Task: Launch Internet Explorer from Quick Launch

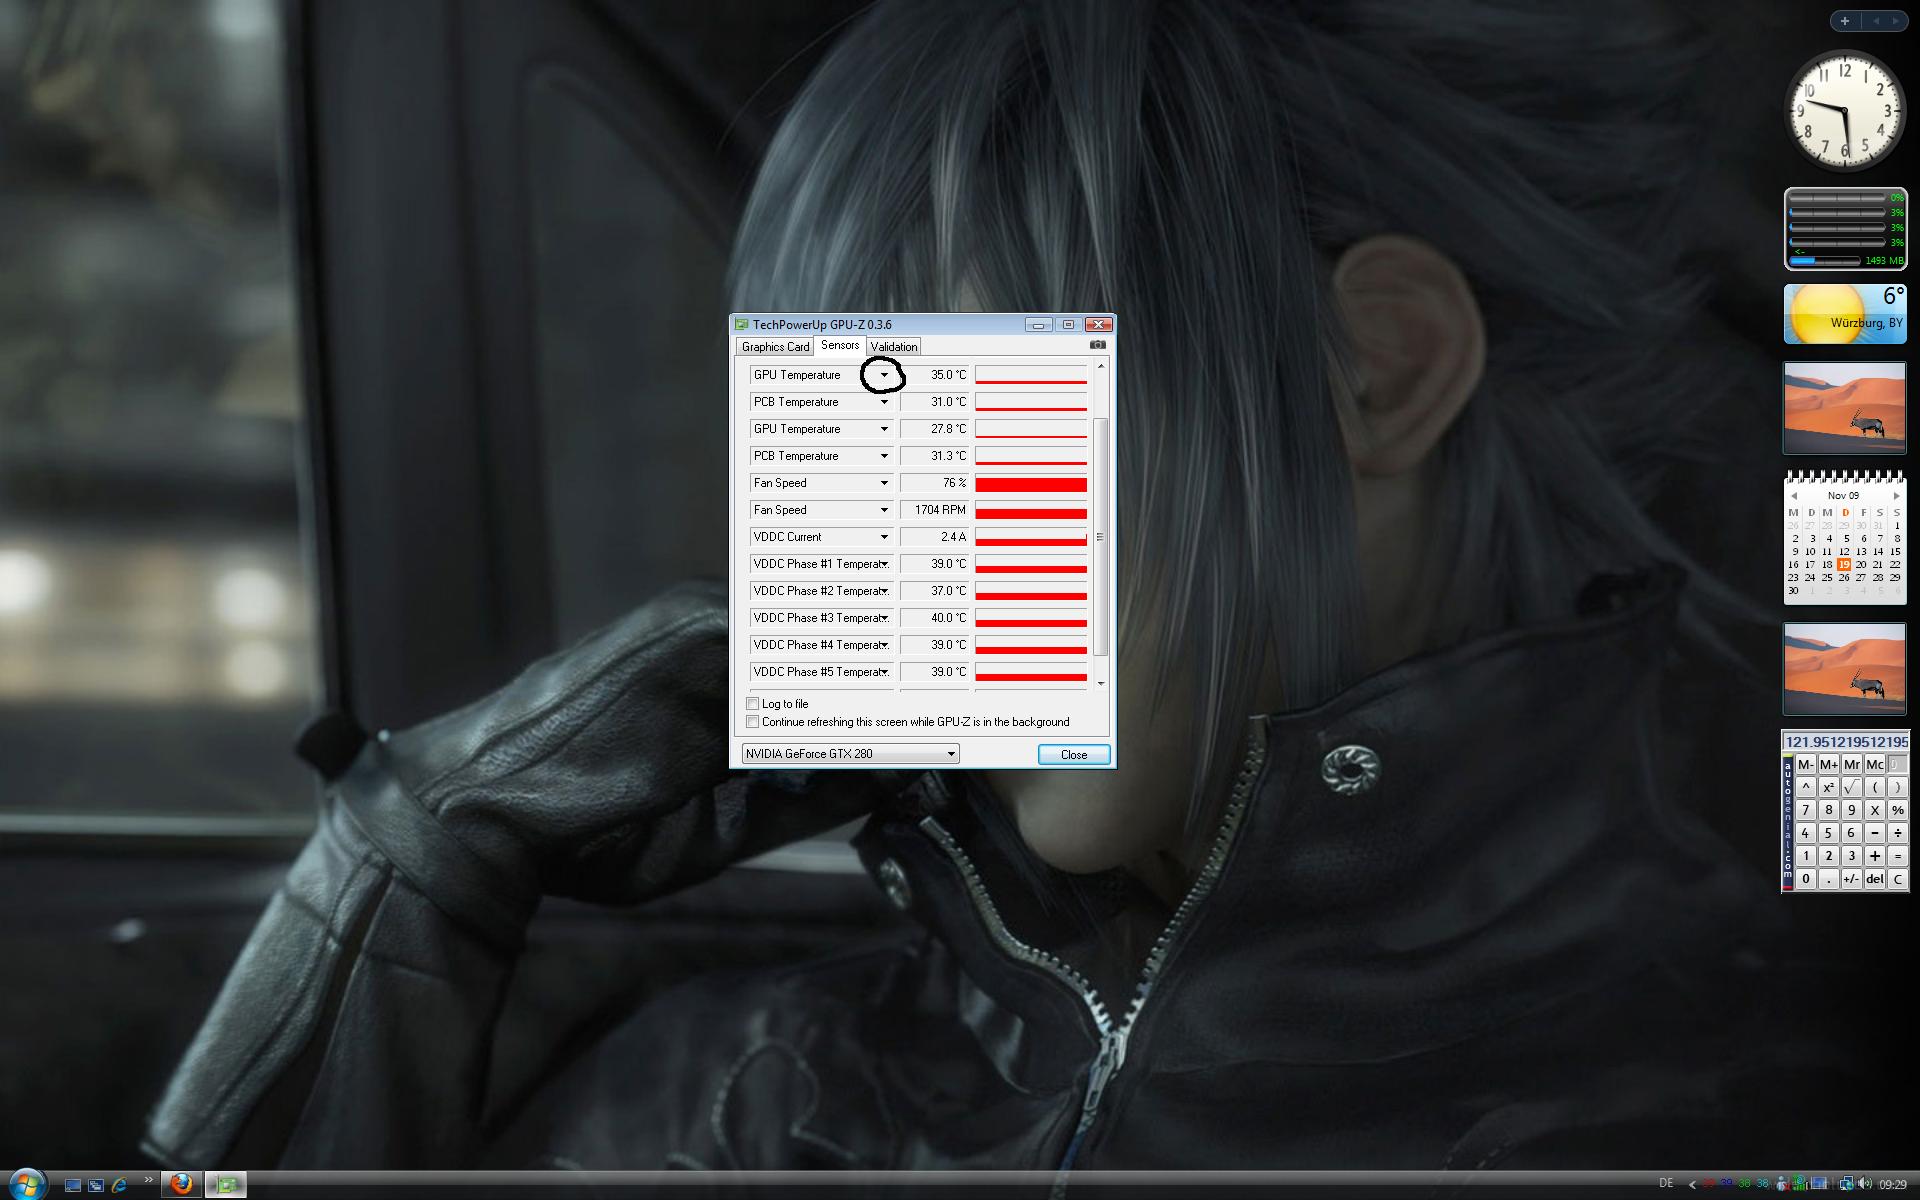Action: click(119, 1185)
